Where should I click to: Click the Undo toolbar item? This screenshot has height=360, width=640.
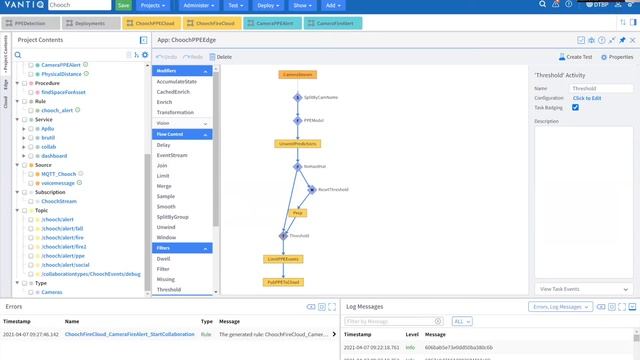click(167, 57)
